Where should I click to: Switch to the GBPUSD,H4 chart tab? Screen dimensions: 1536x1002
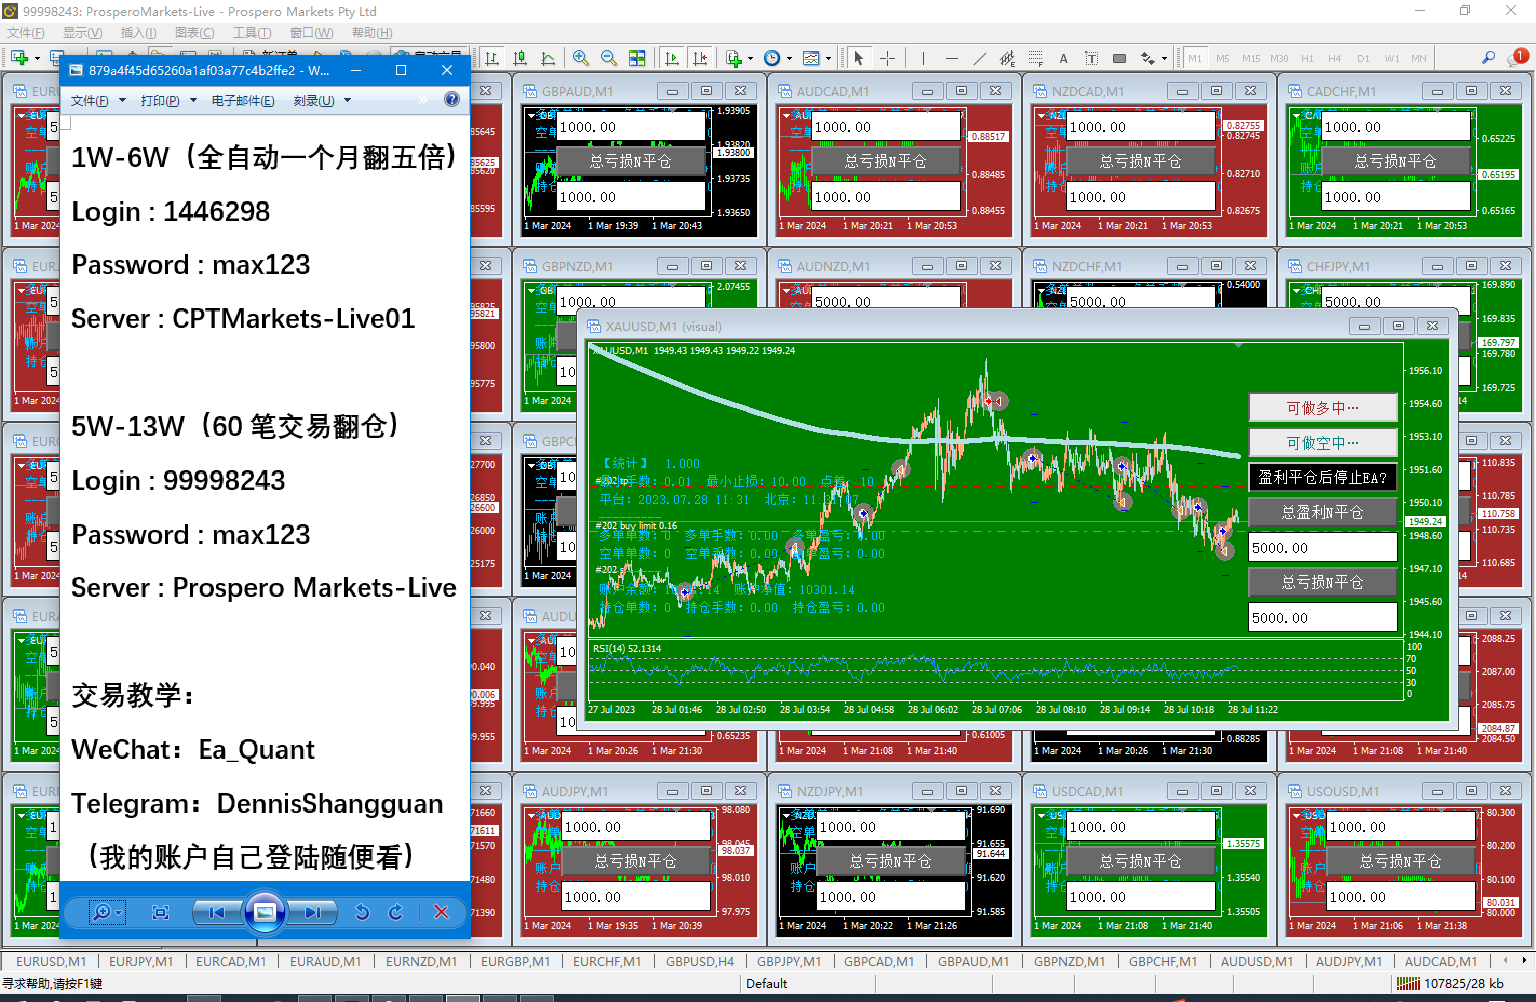click(x=700, y=961)
